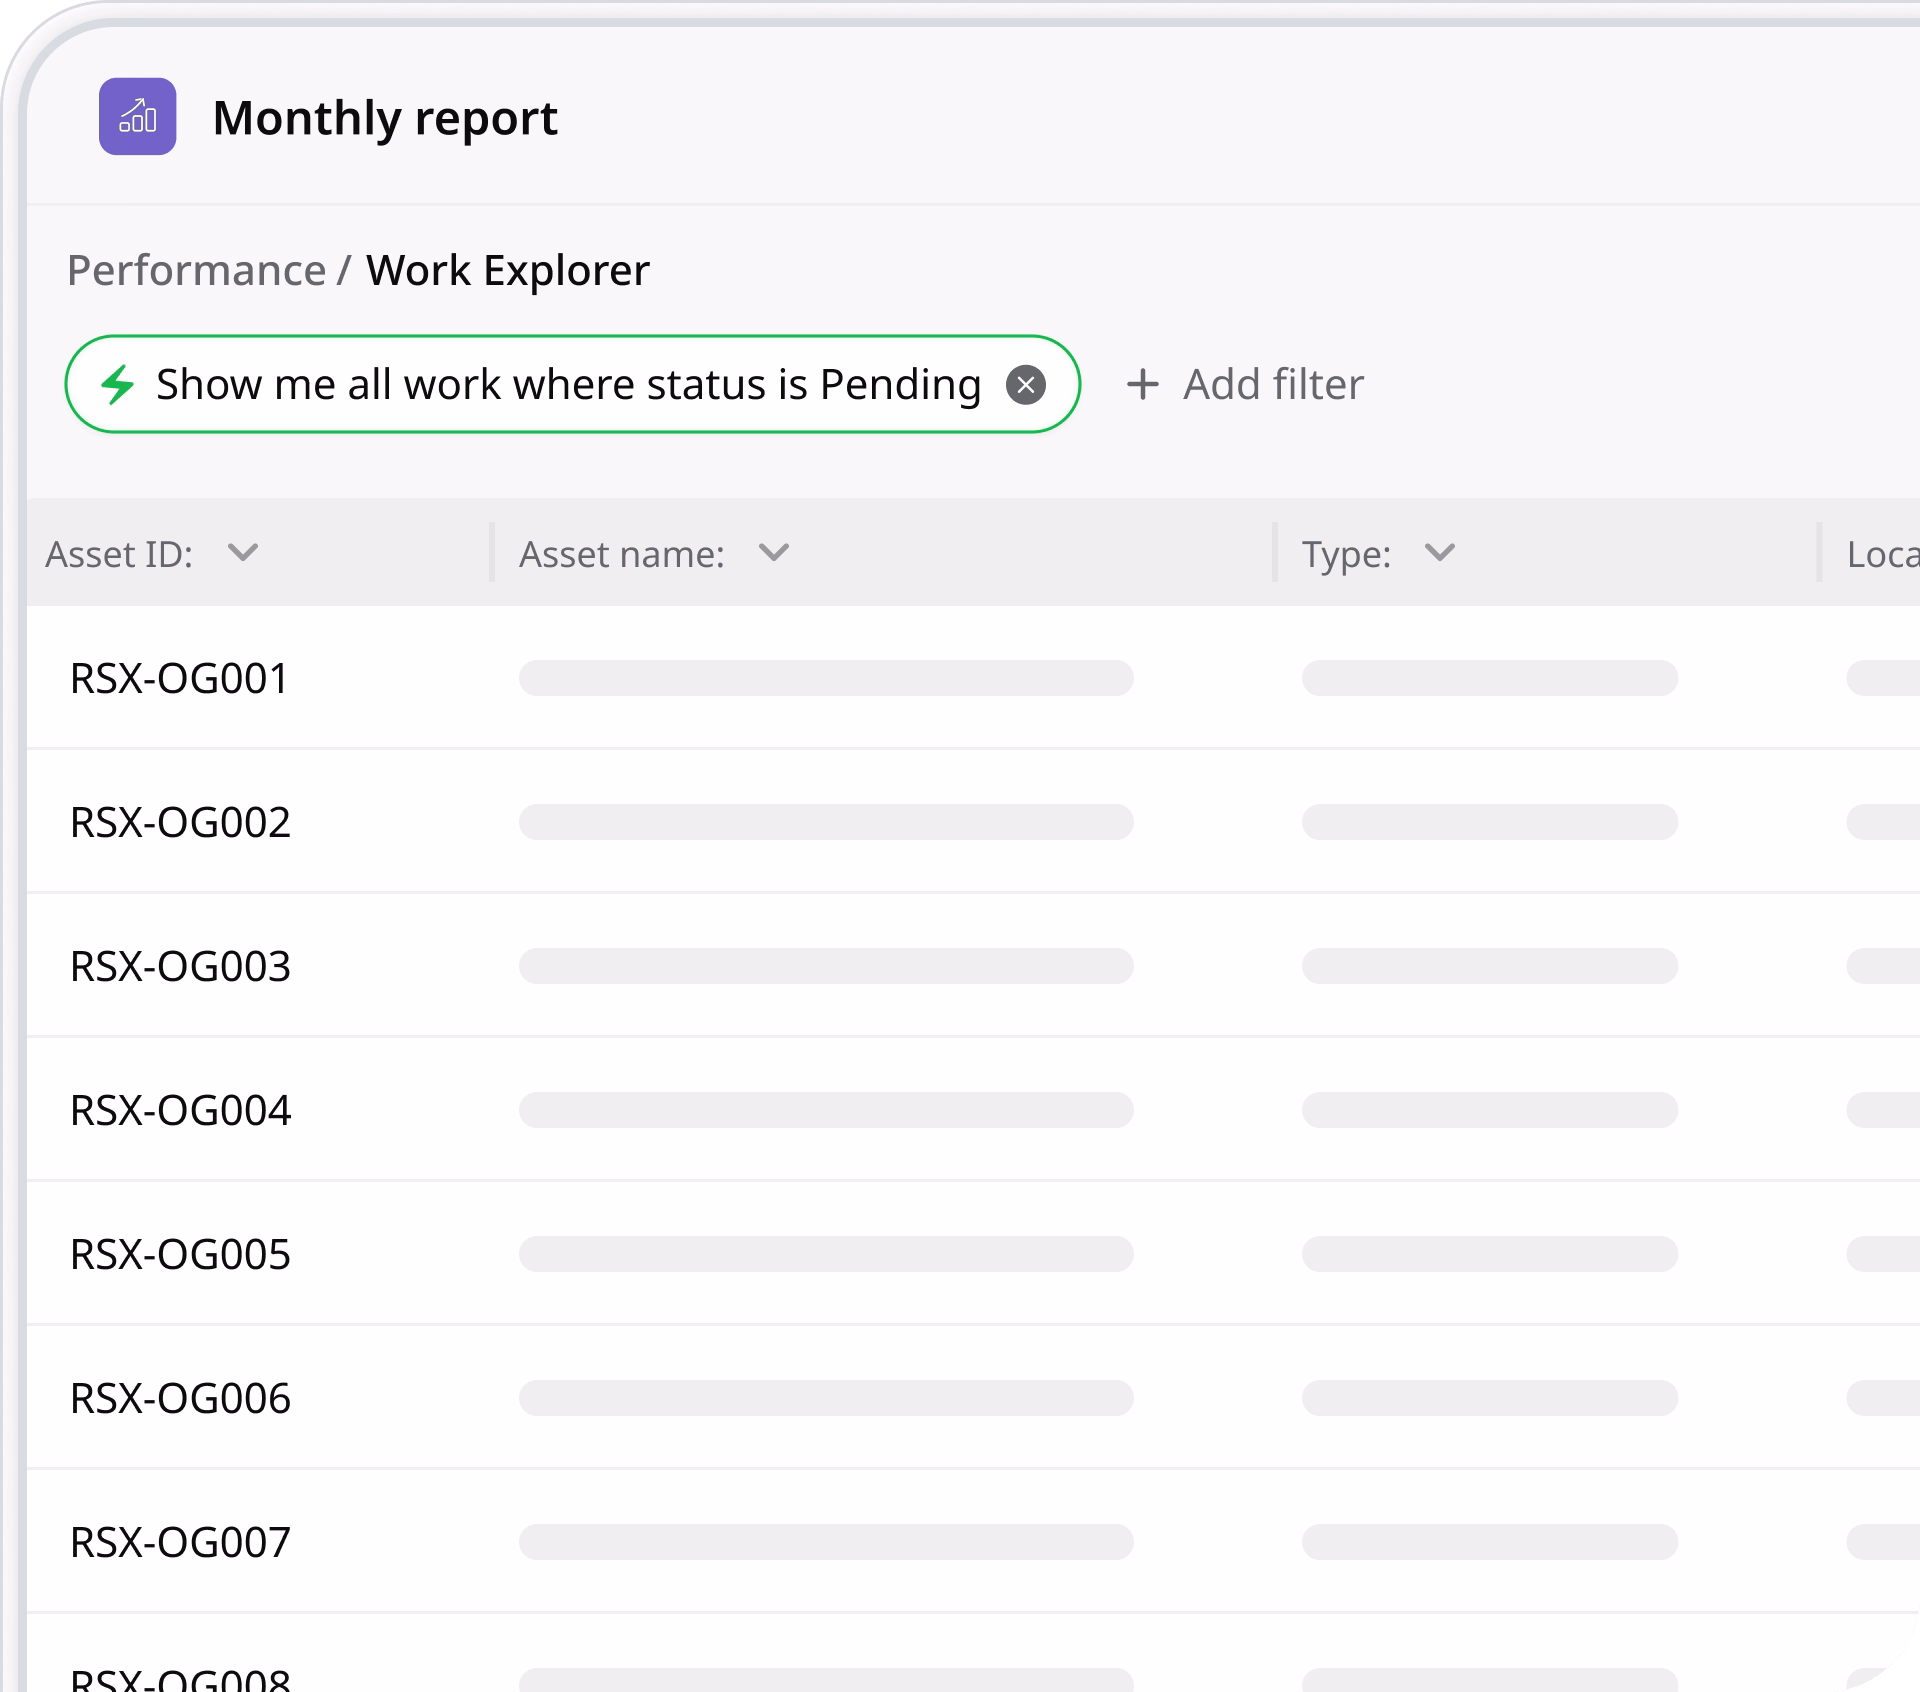
Task: Navigate to Performance breadcrumb link
Action: pos(196,270)
